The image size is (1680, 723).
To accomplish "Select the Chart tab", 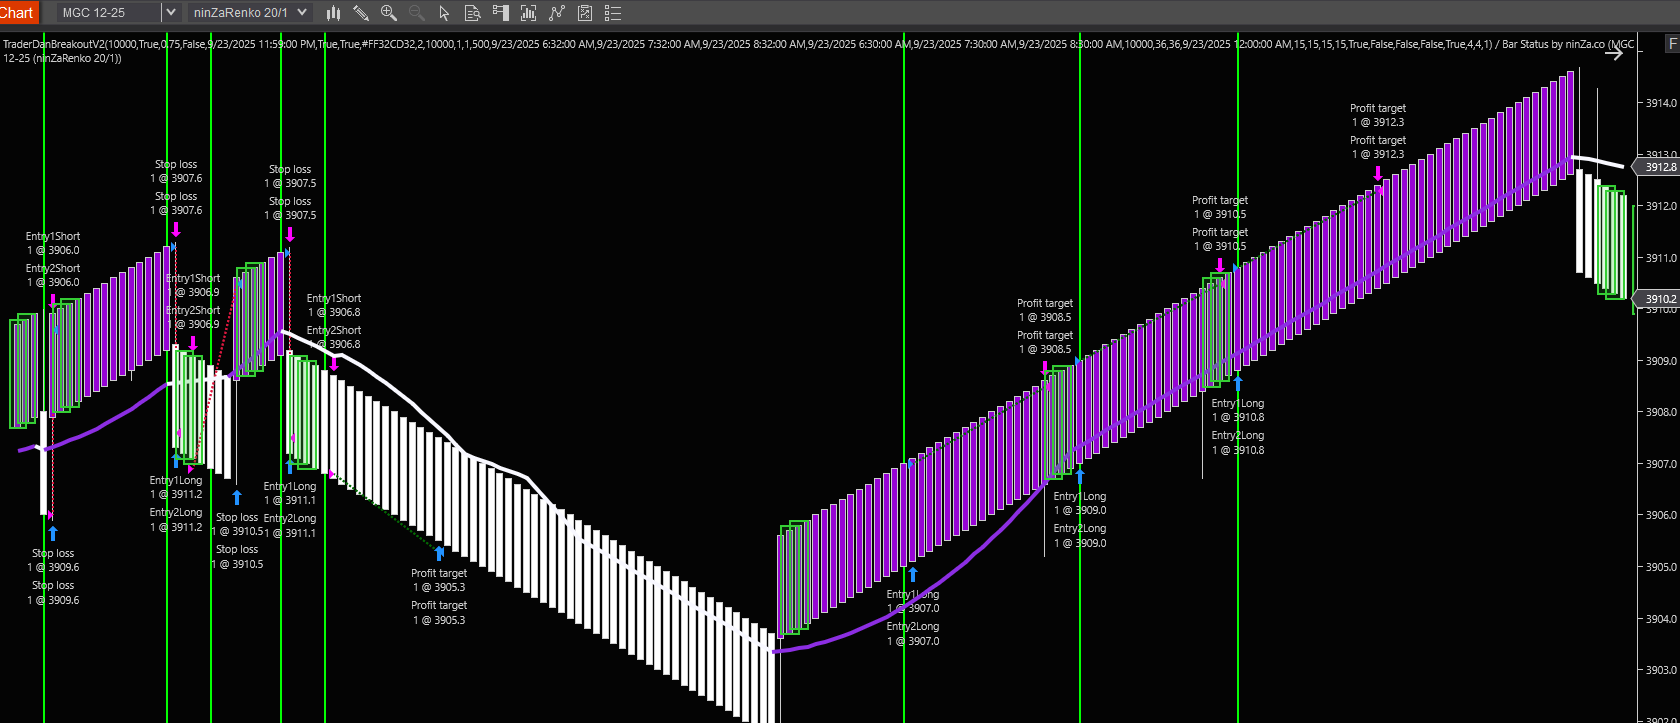I will coord(18,12).
